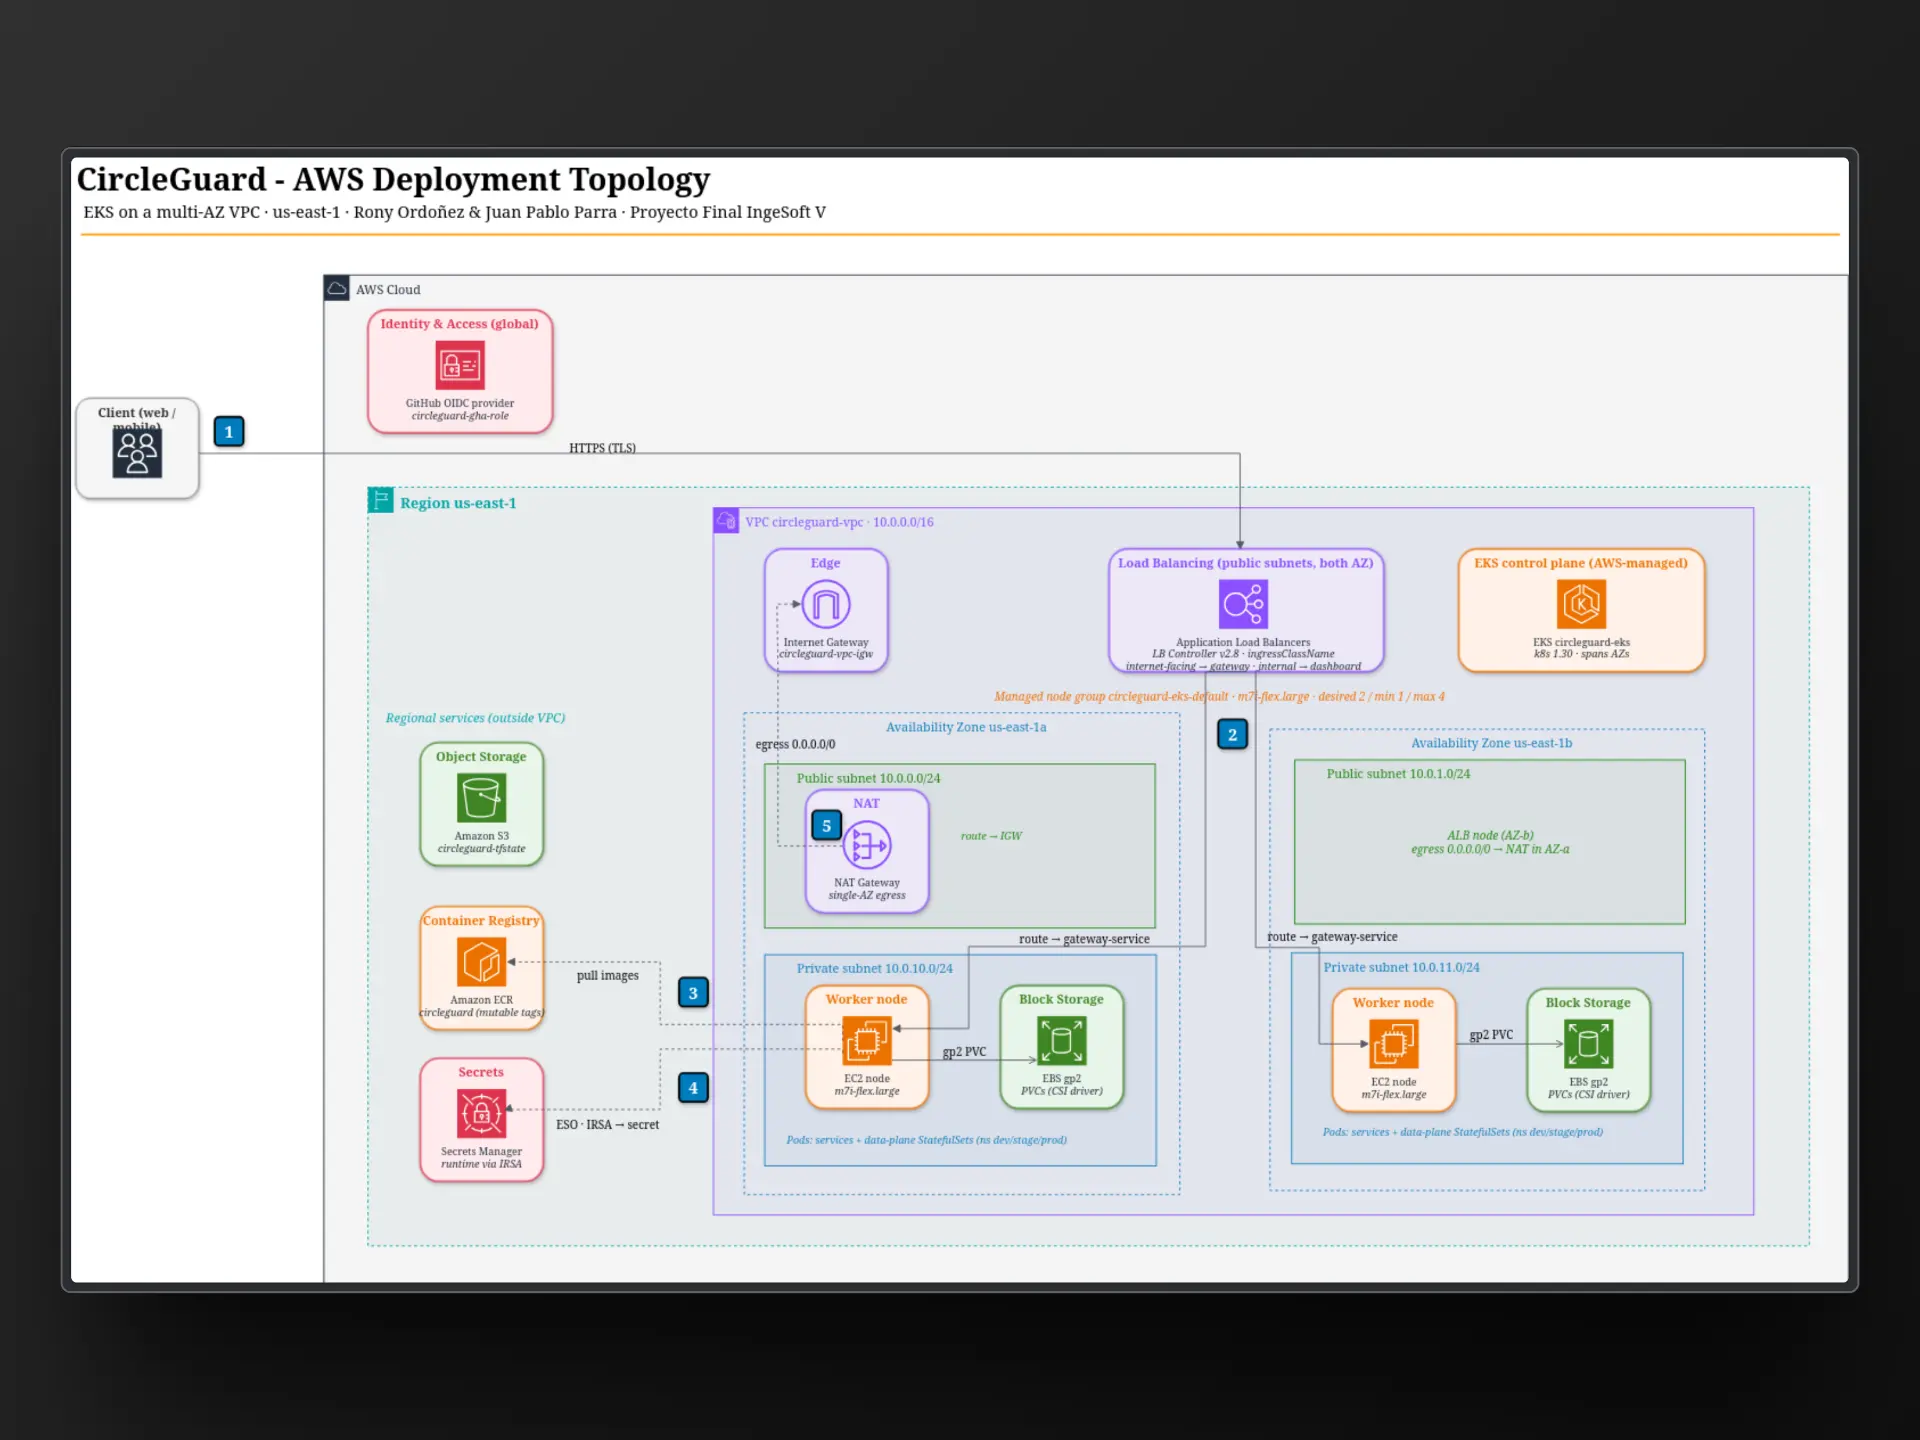Click the Secrets Manager icon
Screen dimensions: 1920x1440
[481, 1114]
